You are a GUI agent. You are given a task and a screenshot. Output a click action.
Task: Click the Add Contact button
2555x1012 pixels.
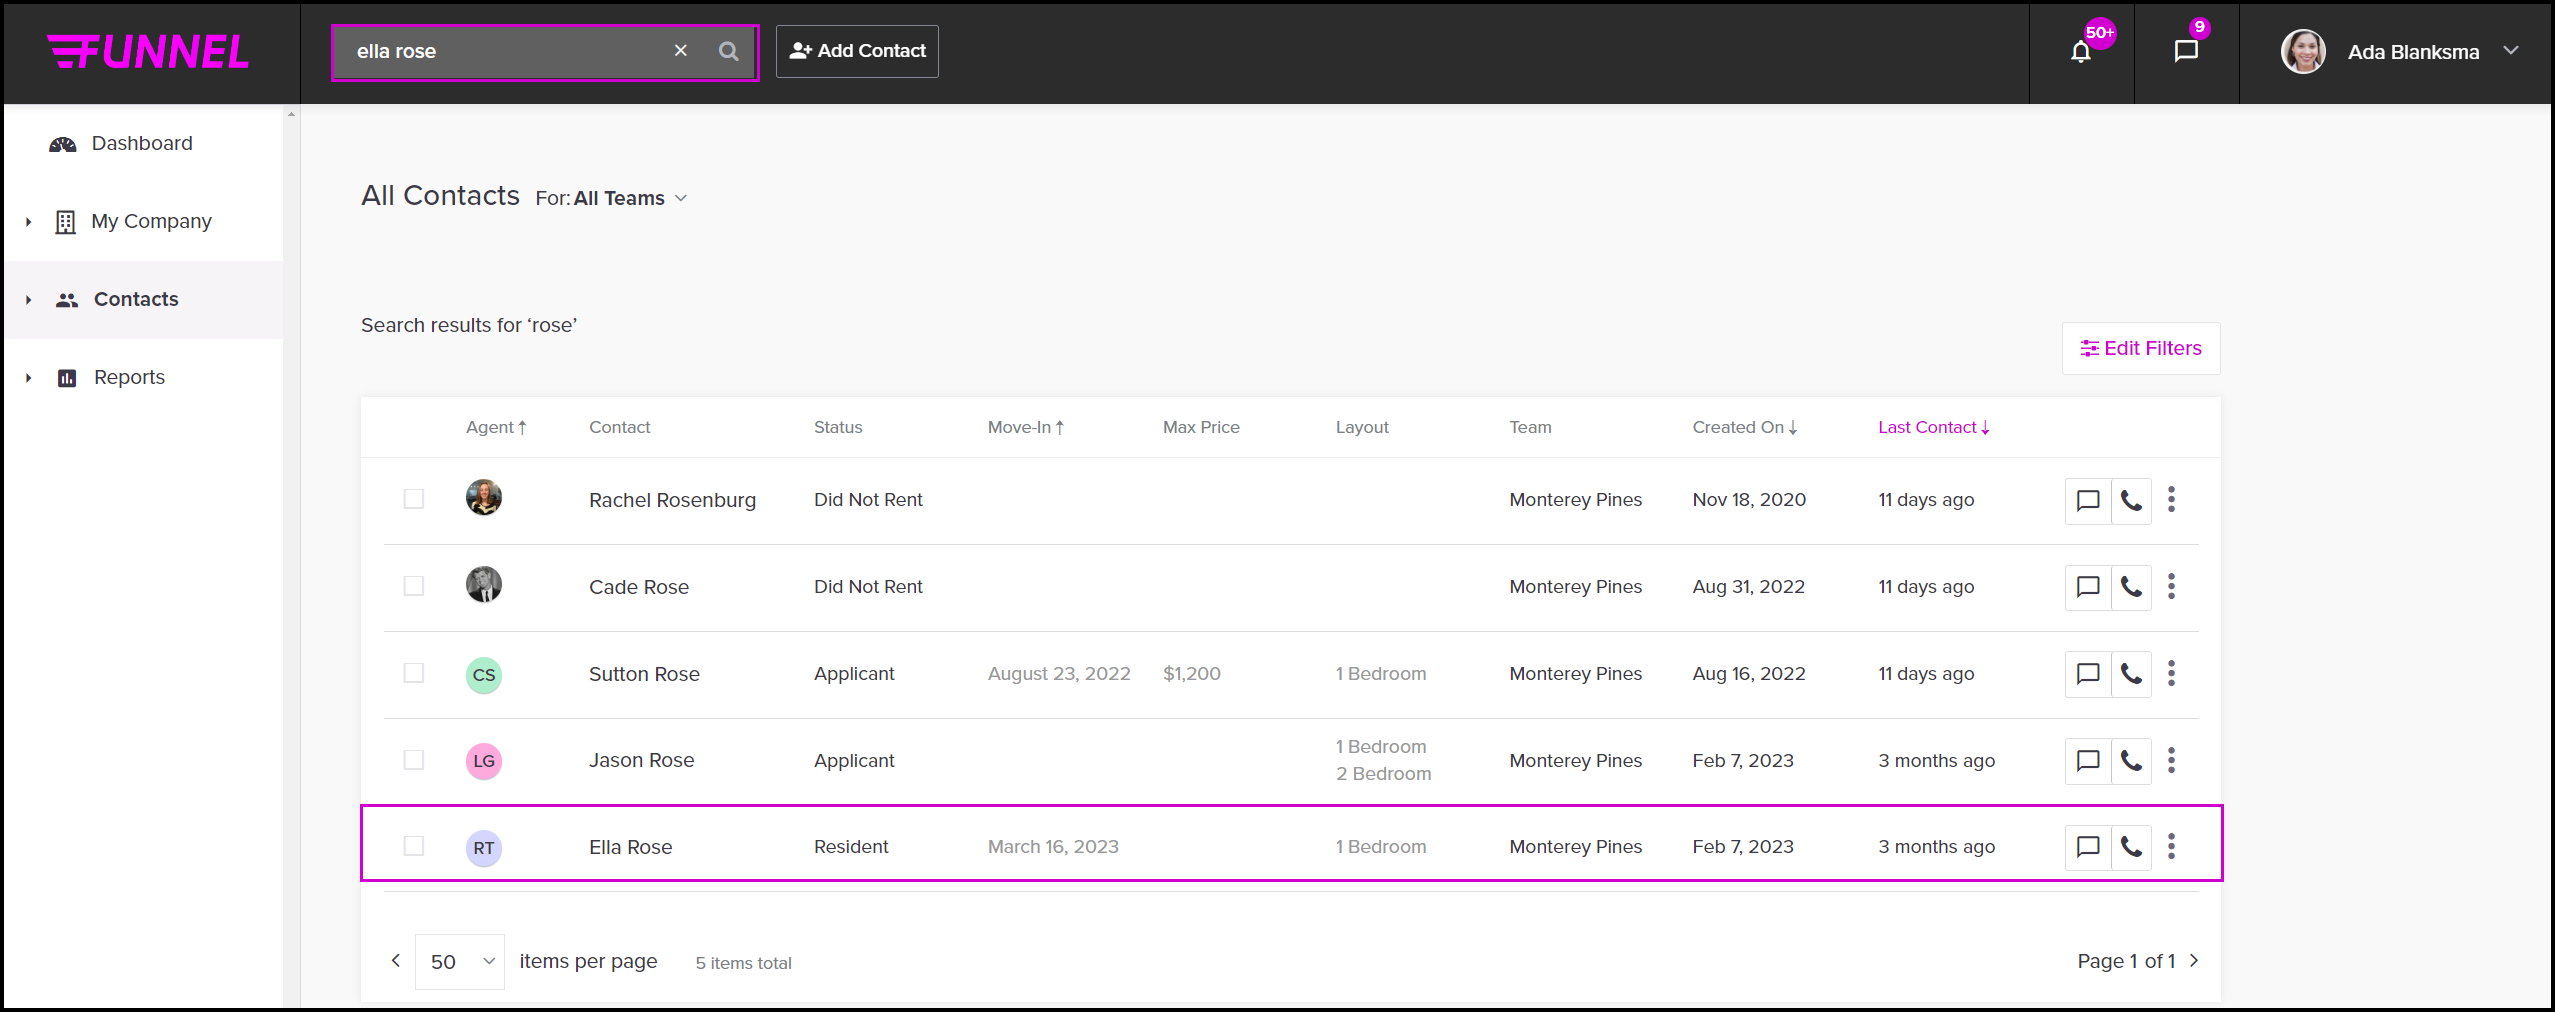pos(857,51)
